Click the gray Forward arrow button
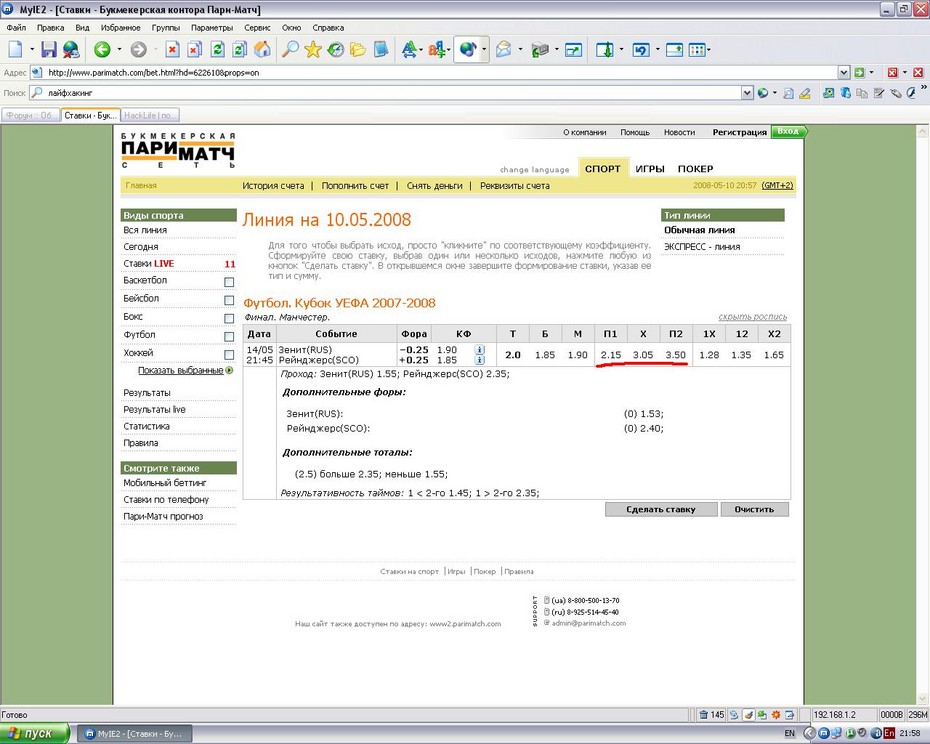Viewport: 930px width, 744px height. pos(138,50)
